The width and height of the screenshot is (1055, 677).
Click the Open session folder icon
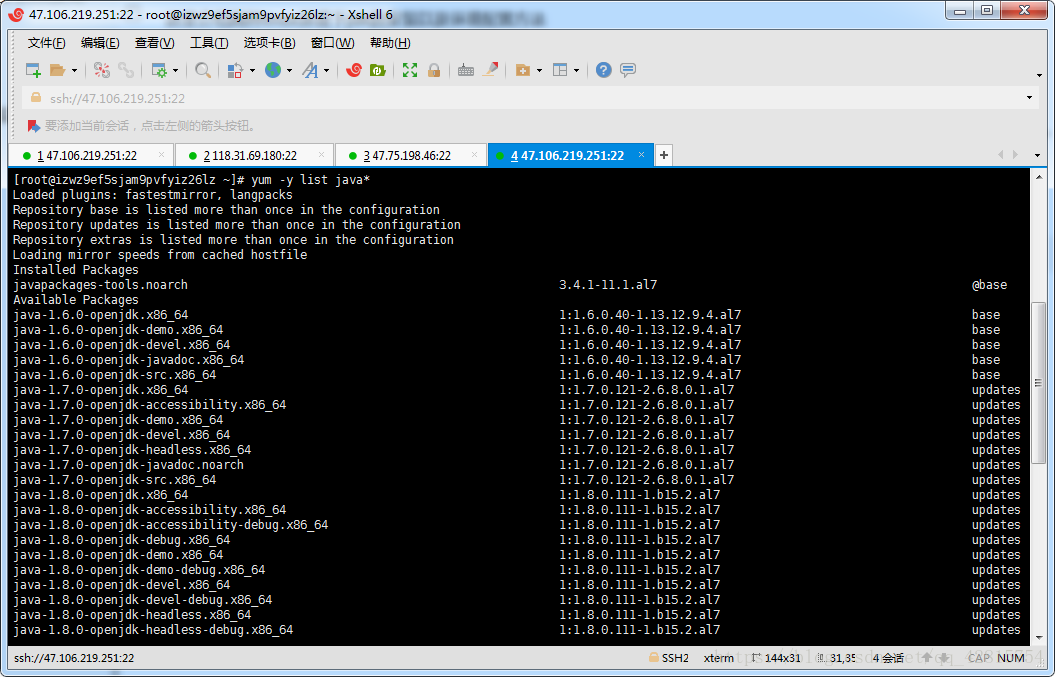click(57, 70)
